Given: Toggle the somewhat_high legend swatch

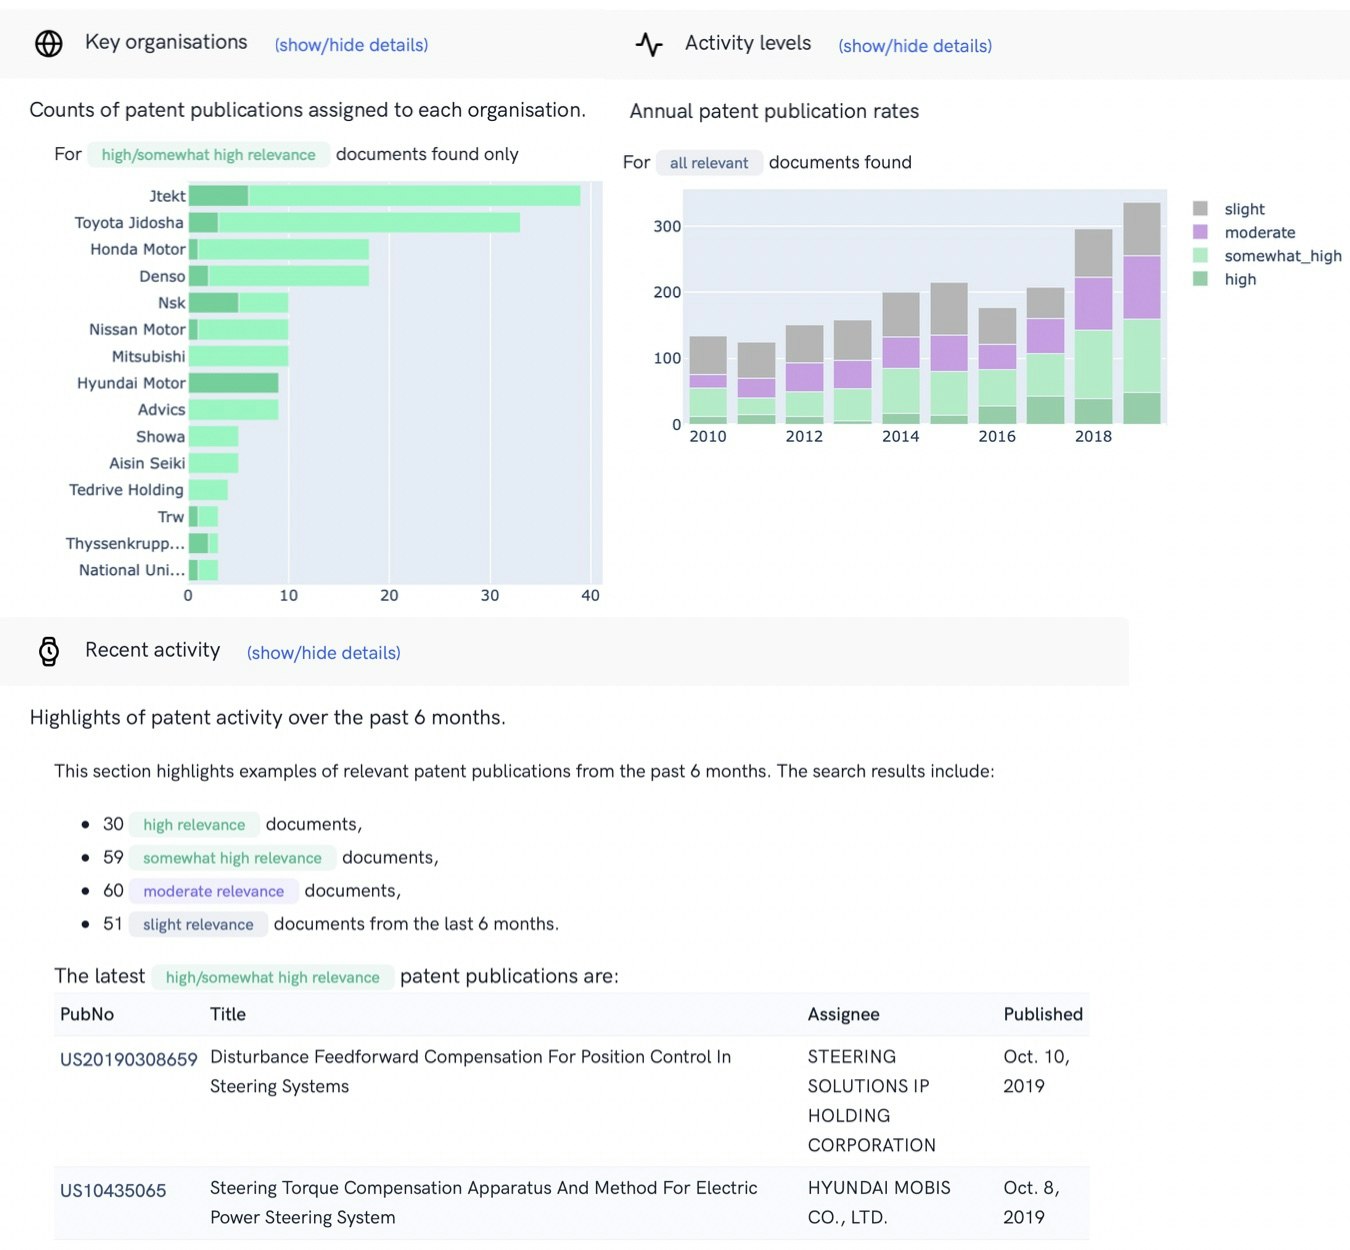Looking at the screenshot, I should (1201, 255).
